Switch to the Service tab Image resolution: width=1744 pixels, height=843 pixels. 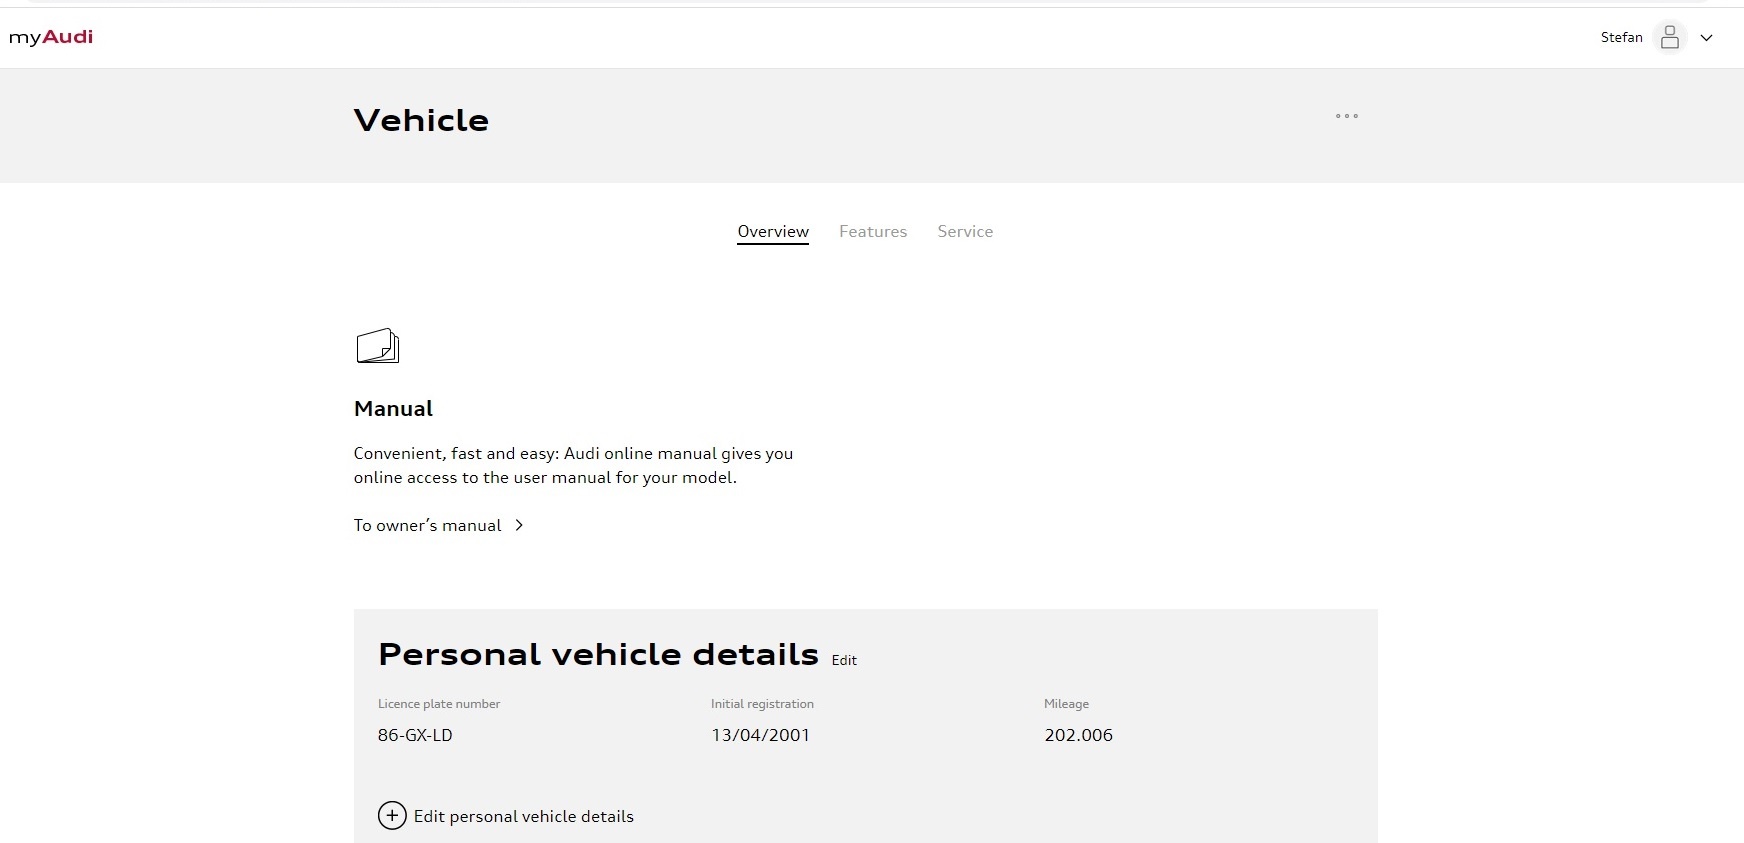click(x=965, y=231)
